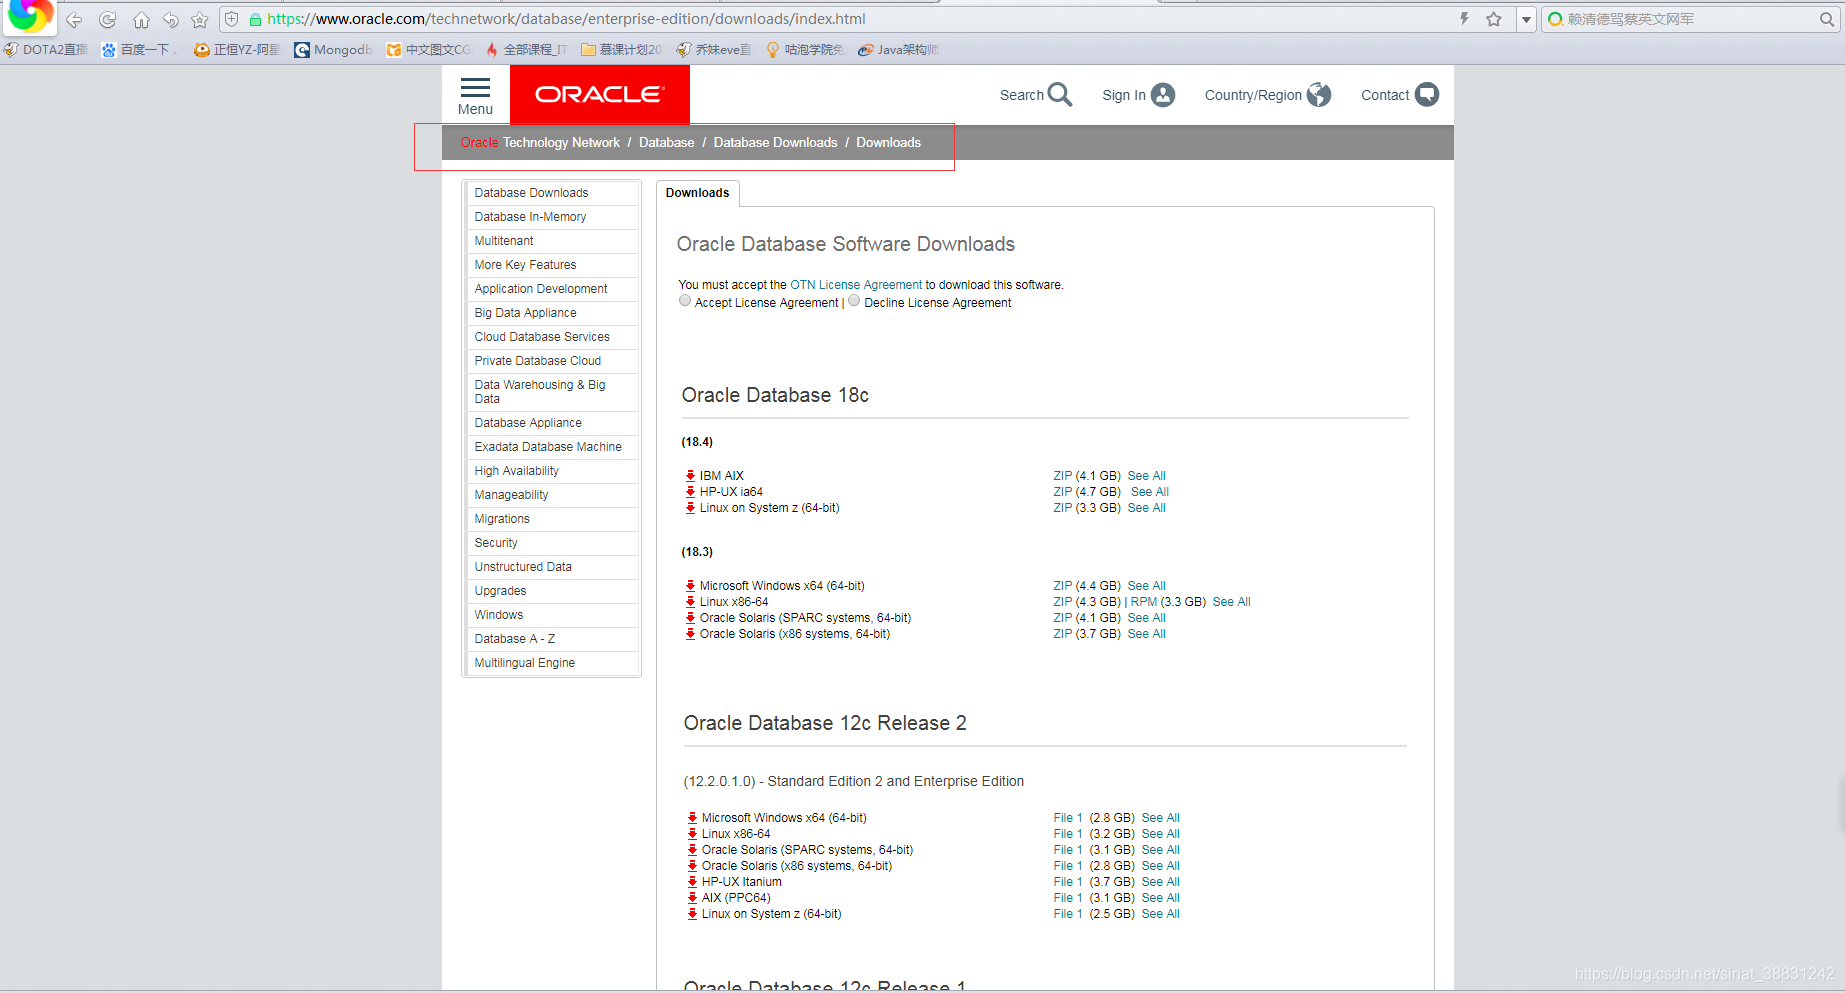Click Database Downloads breadcrumb link

775,143
